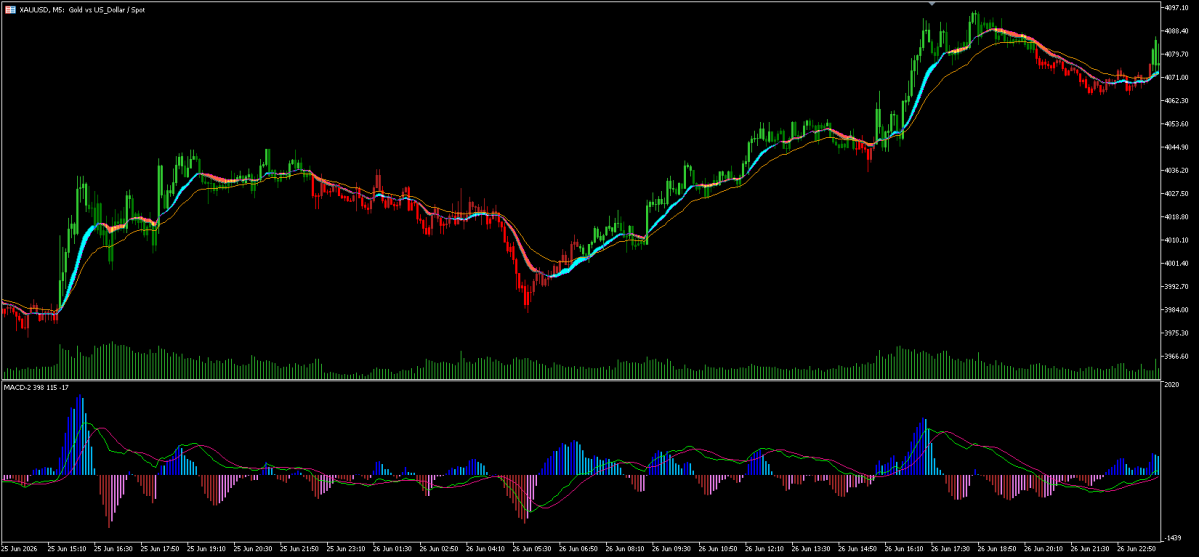
Task: Click the 4010.10 price level on scale
Action: [x=1177, y=240]
